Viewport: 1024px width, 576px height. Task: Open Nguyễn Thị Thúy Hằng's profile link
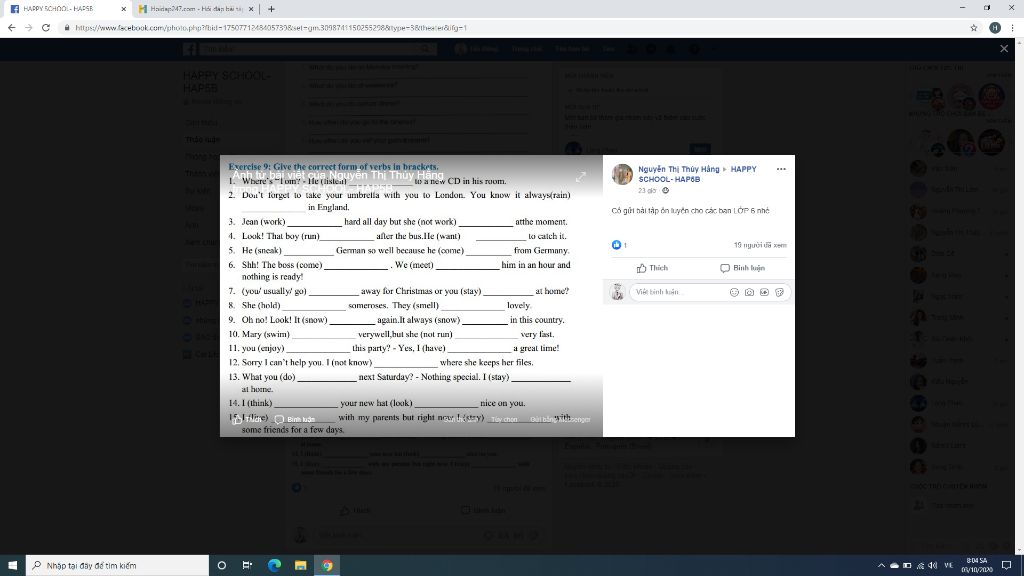pos(679,169)
